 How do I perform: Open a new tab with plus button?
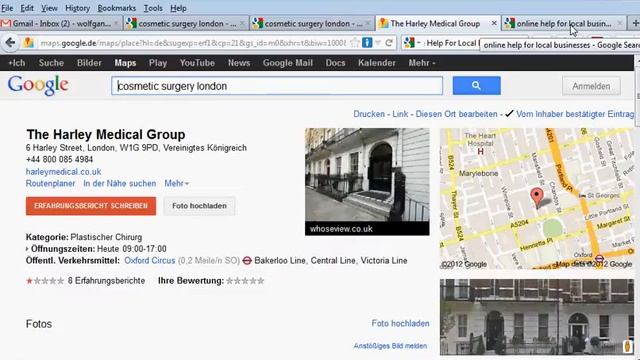[x=635, y=23]
